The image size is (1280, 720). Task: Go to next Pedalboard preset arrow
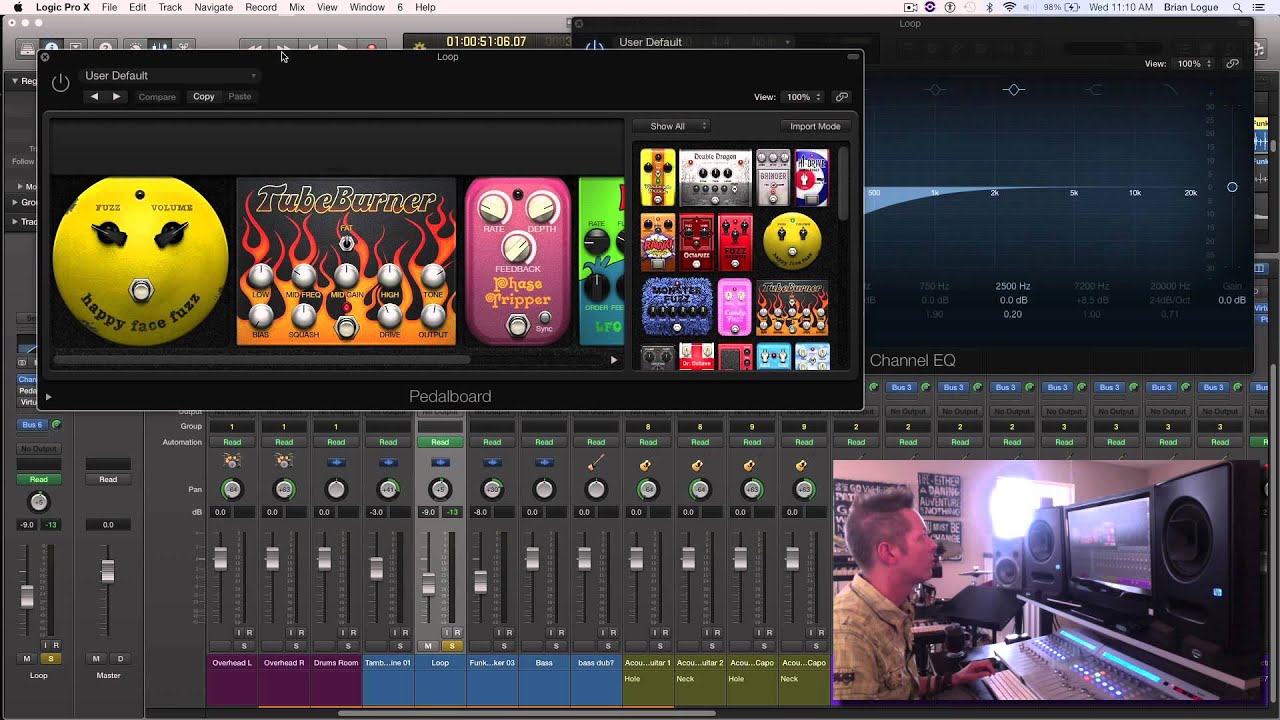116,96
